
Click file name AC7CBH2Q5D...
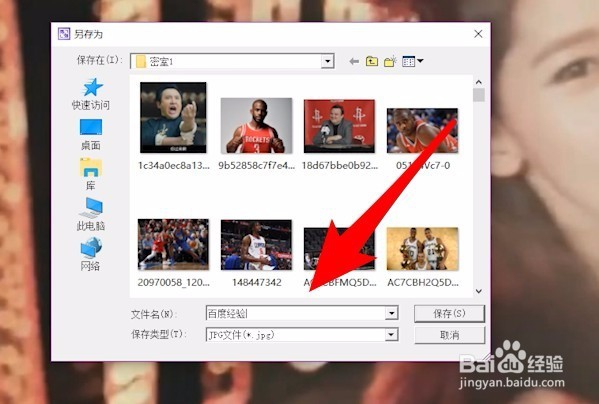pyautogui.click(x=423, y=283)
